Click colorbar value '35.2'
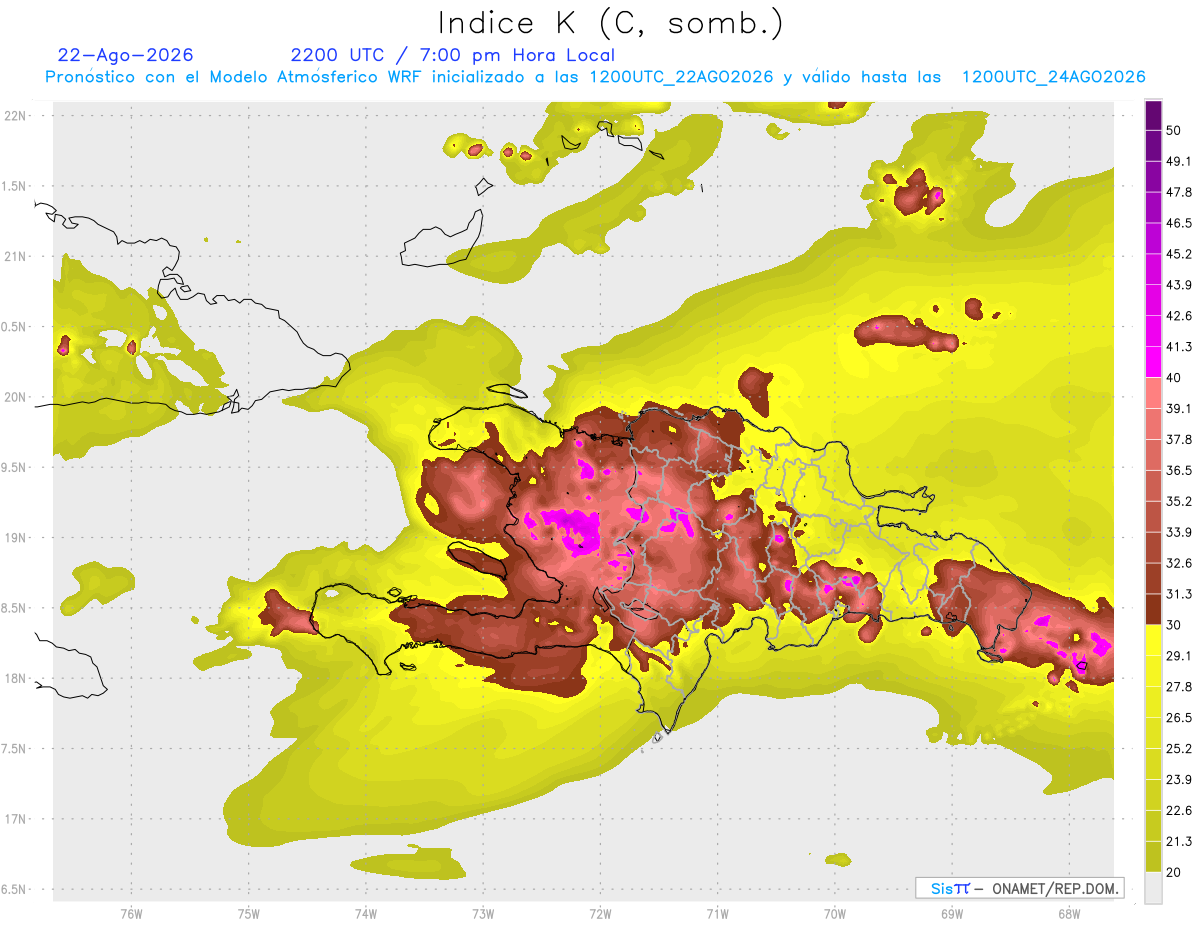Image resolution: width=1200 pixels, height=927 pixels. click(1178, 501)
